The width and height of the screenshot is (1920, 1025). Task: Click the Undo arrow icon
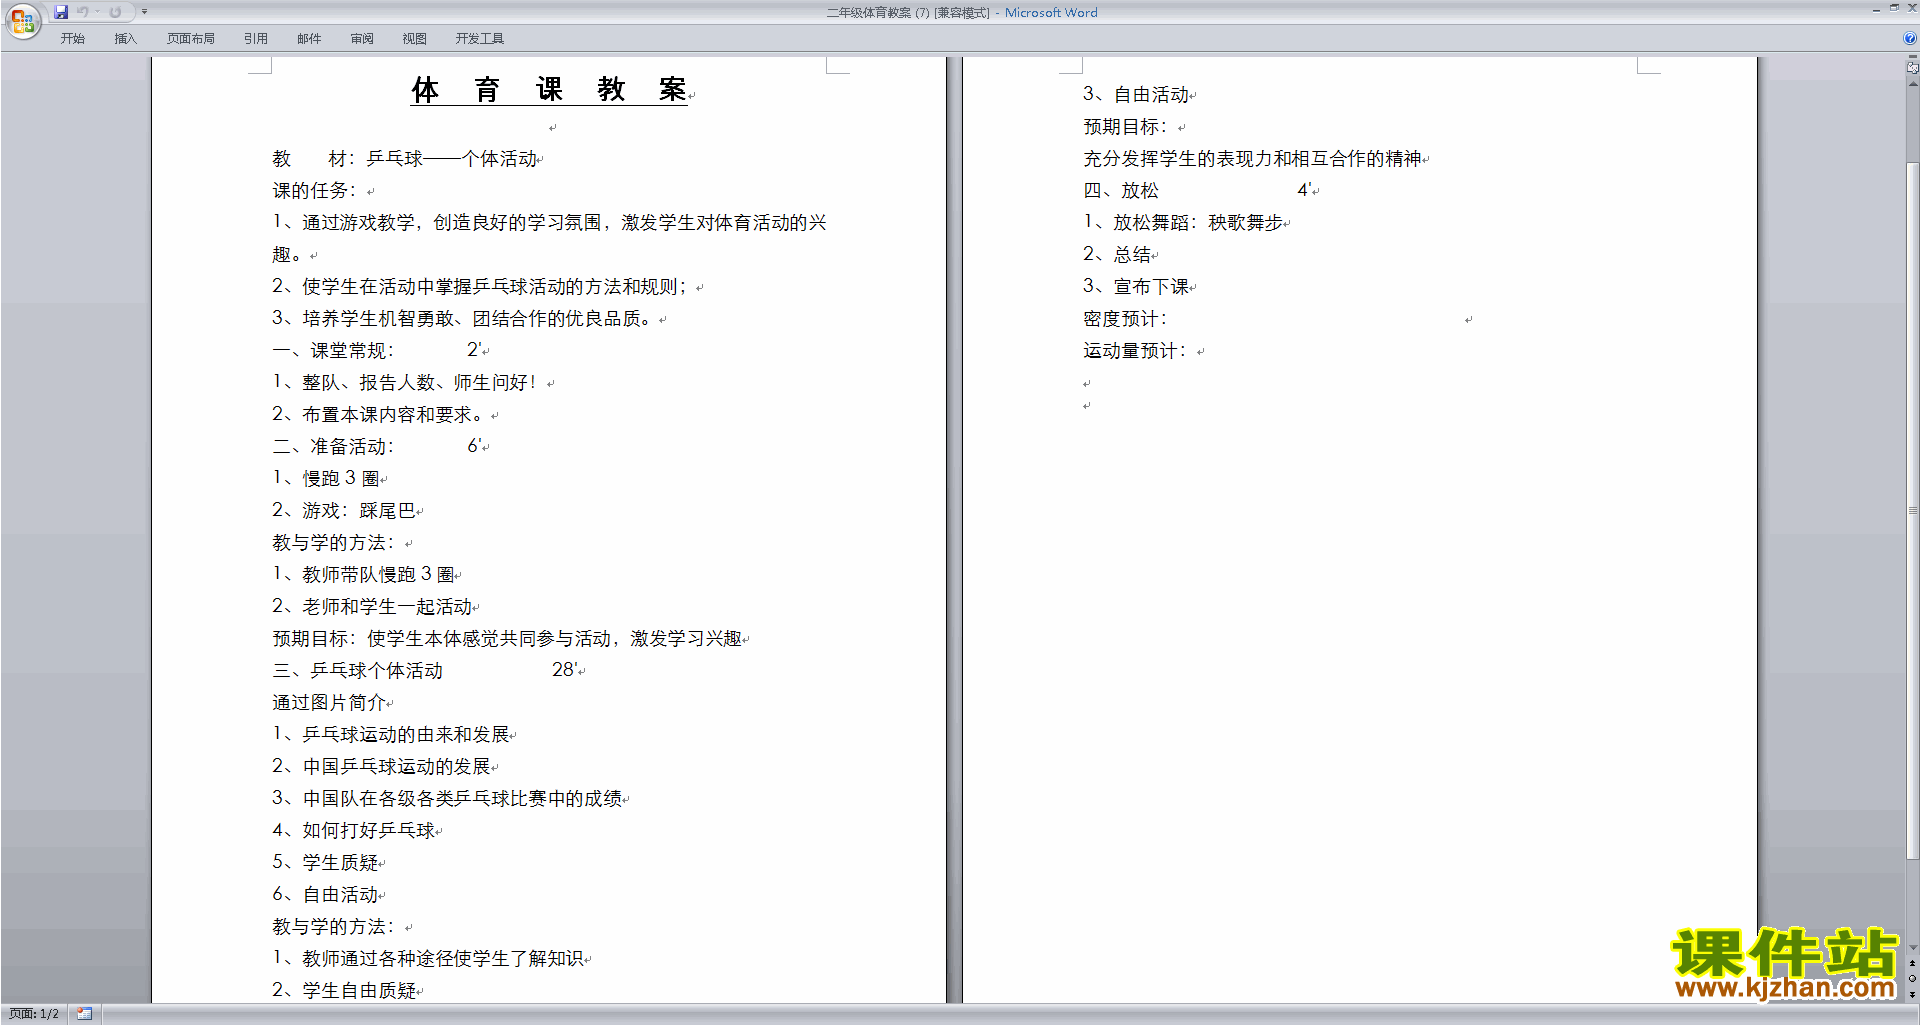[83, 12]
